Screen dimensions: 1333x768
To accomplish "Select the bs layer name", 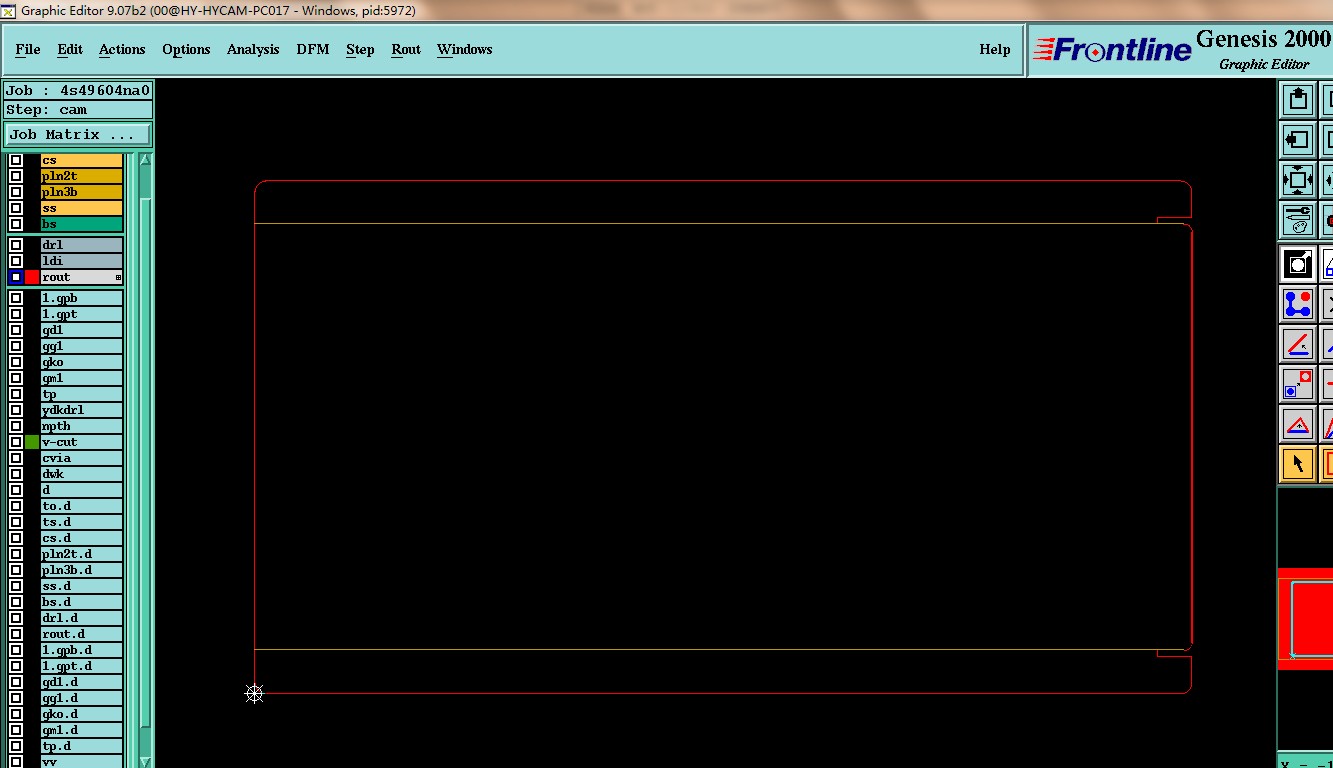I will click(81, 224).
